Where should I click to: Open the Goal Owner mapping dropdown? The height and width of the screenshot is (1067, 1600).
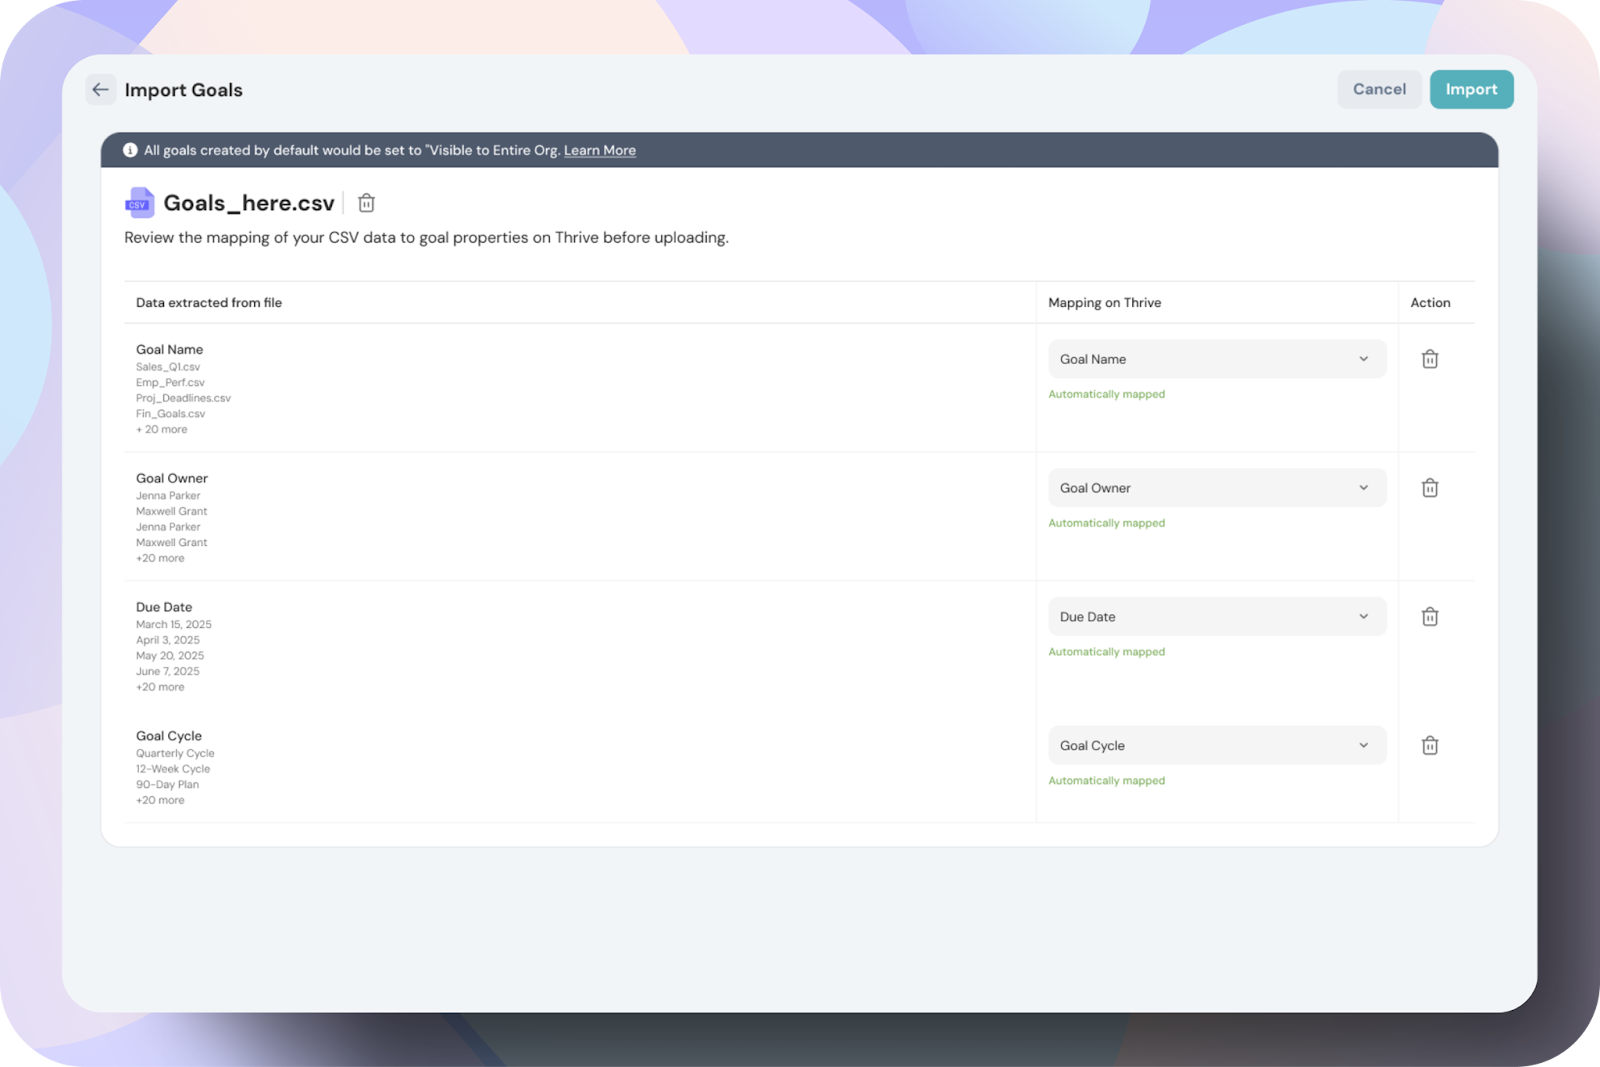pyautogui.click(x=1217, y=488)
